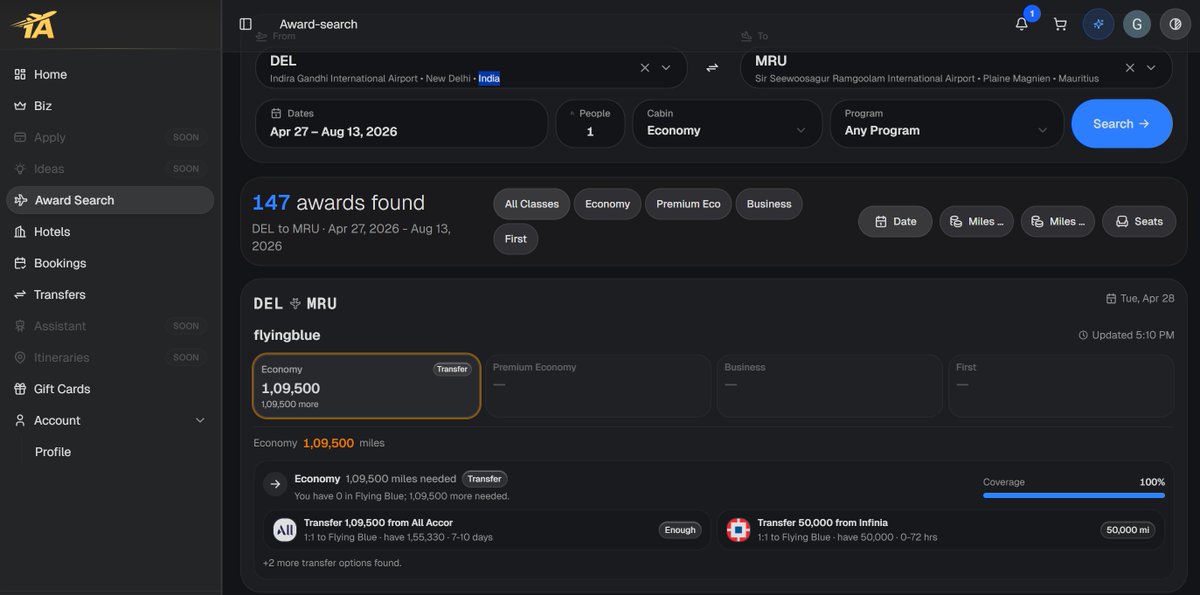
Task: Open Gift Cards in sidebar
Action: (x=110, y=389)
